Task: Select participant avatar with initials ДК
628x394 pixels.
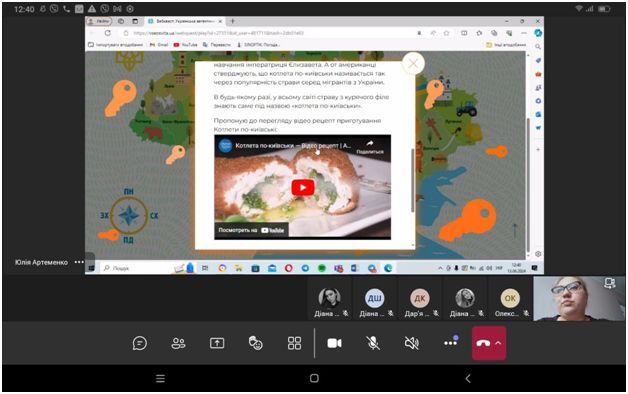Action: (x=420, y=298)
